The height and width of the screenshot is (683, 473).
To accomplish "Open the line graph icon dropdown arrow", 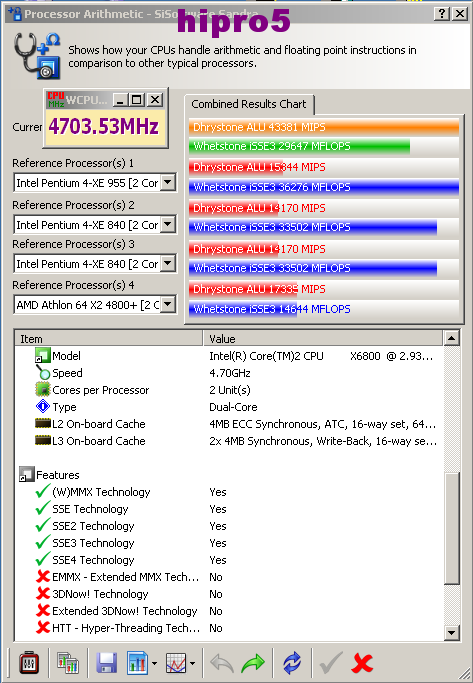I will click(x=192, y=663).
